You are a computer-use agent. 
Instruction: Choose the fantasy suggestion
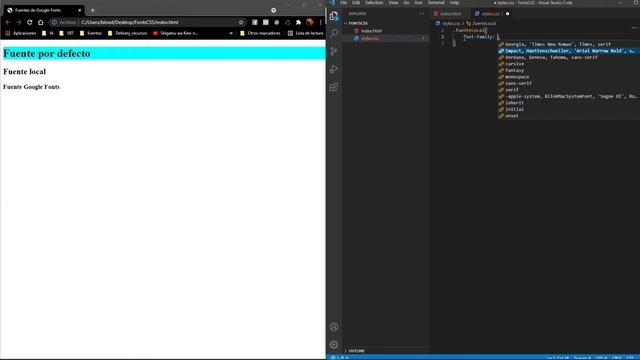click(569, 70)
